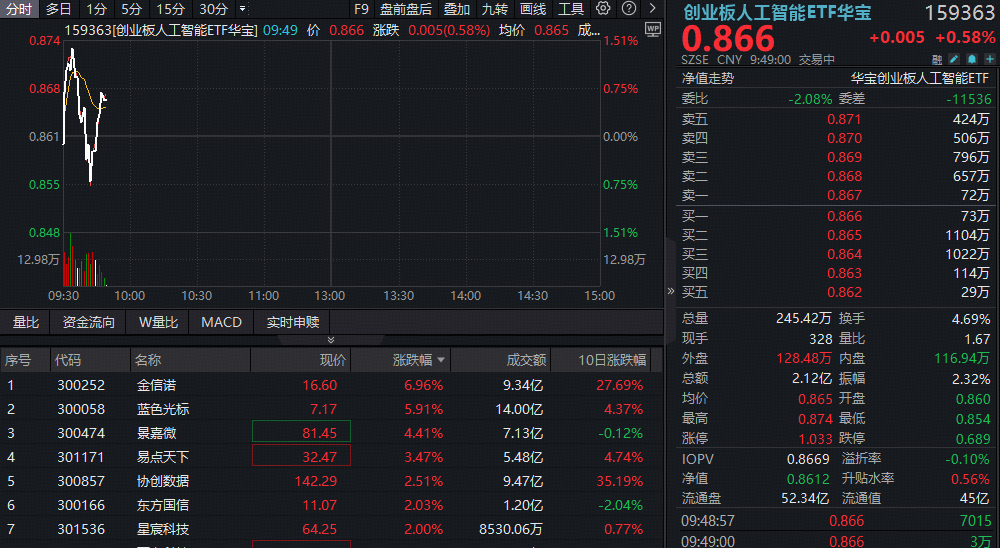Open 工具 tools menu
The image size is (1000, 548).
click(571, 9)
